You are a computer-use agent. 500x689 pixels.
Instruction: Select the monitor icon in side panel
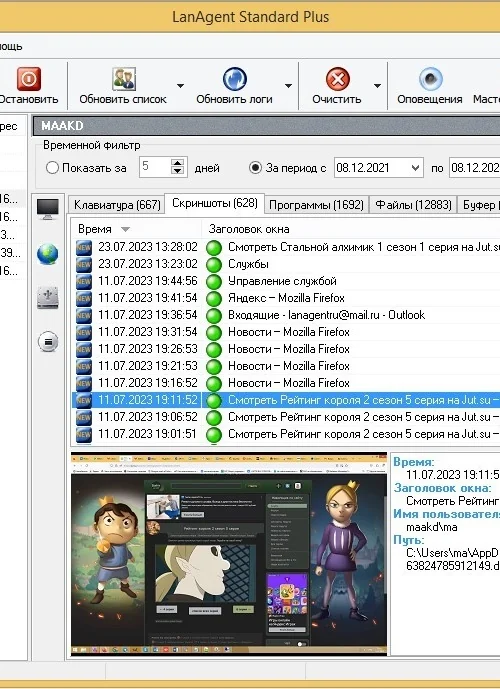47,209
